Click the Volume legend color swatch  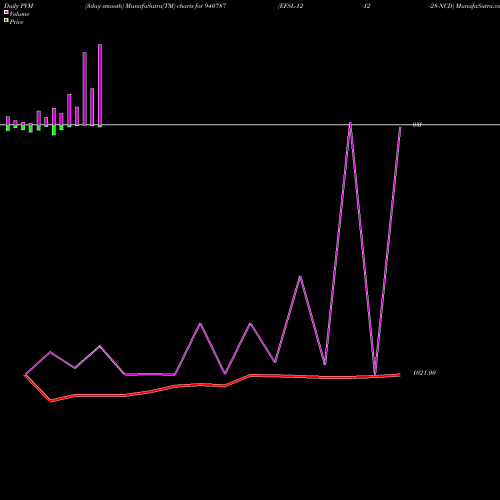(x=6, y=12)
